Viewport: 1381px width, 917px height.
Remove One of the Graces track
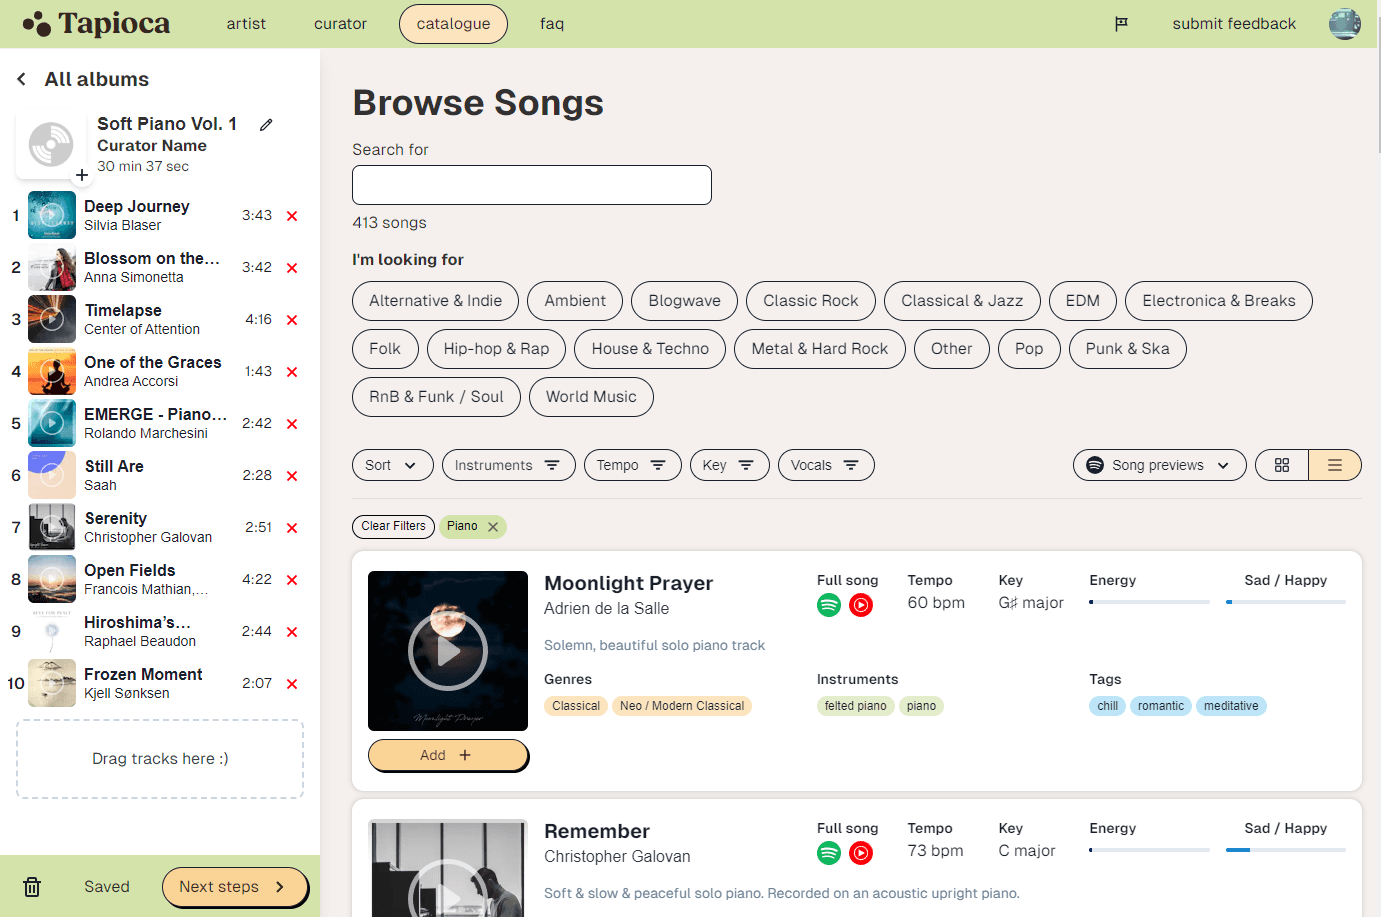(x=292, y=372)
